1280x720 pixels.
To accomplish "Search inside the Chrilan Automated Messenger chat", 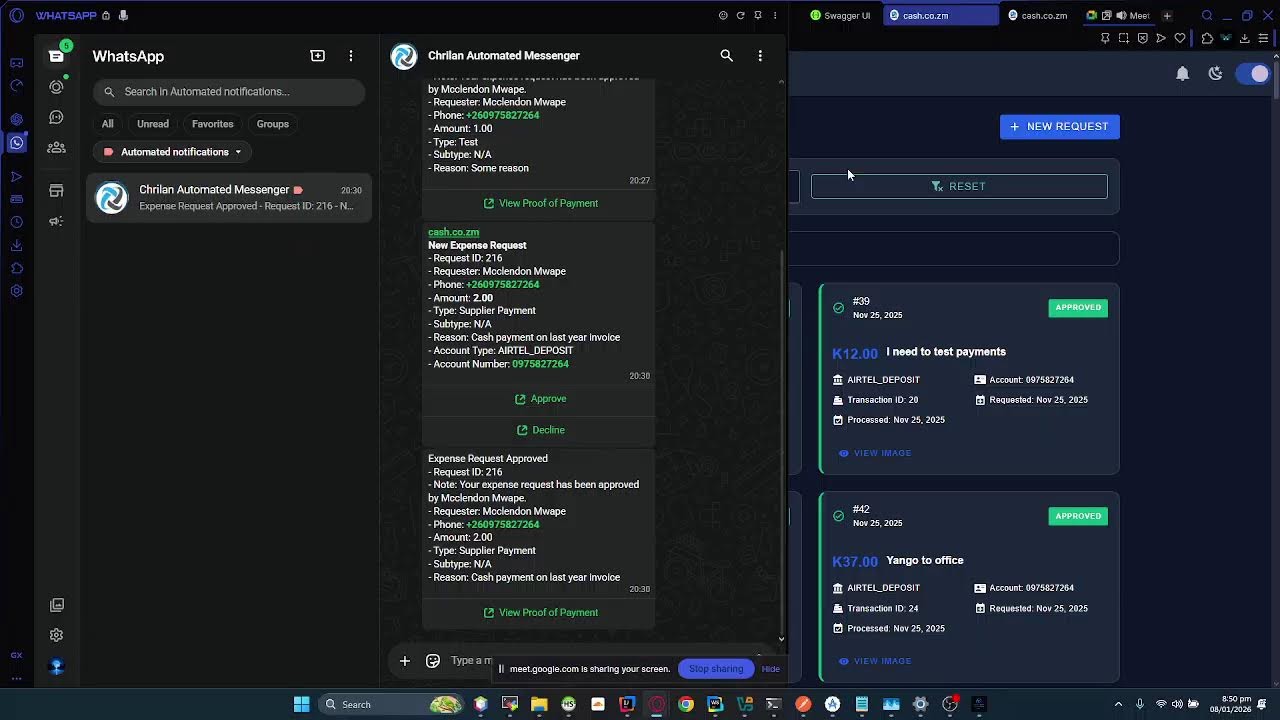I will 727,56.
